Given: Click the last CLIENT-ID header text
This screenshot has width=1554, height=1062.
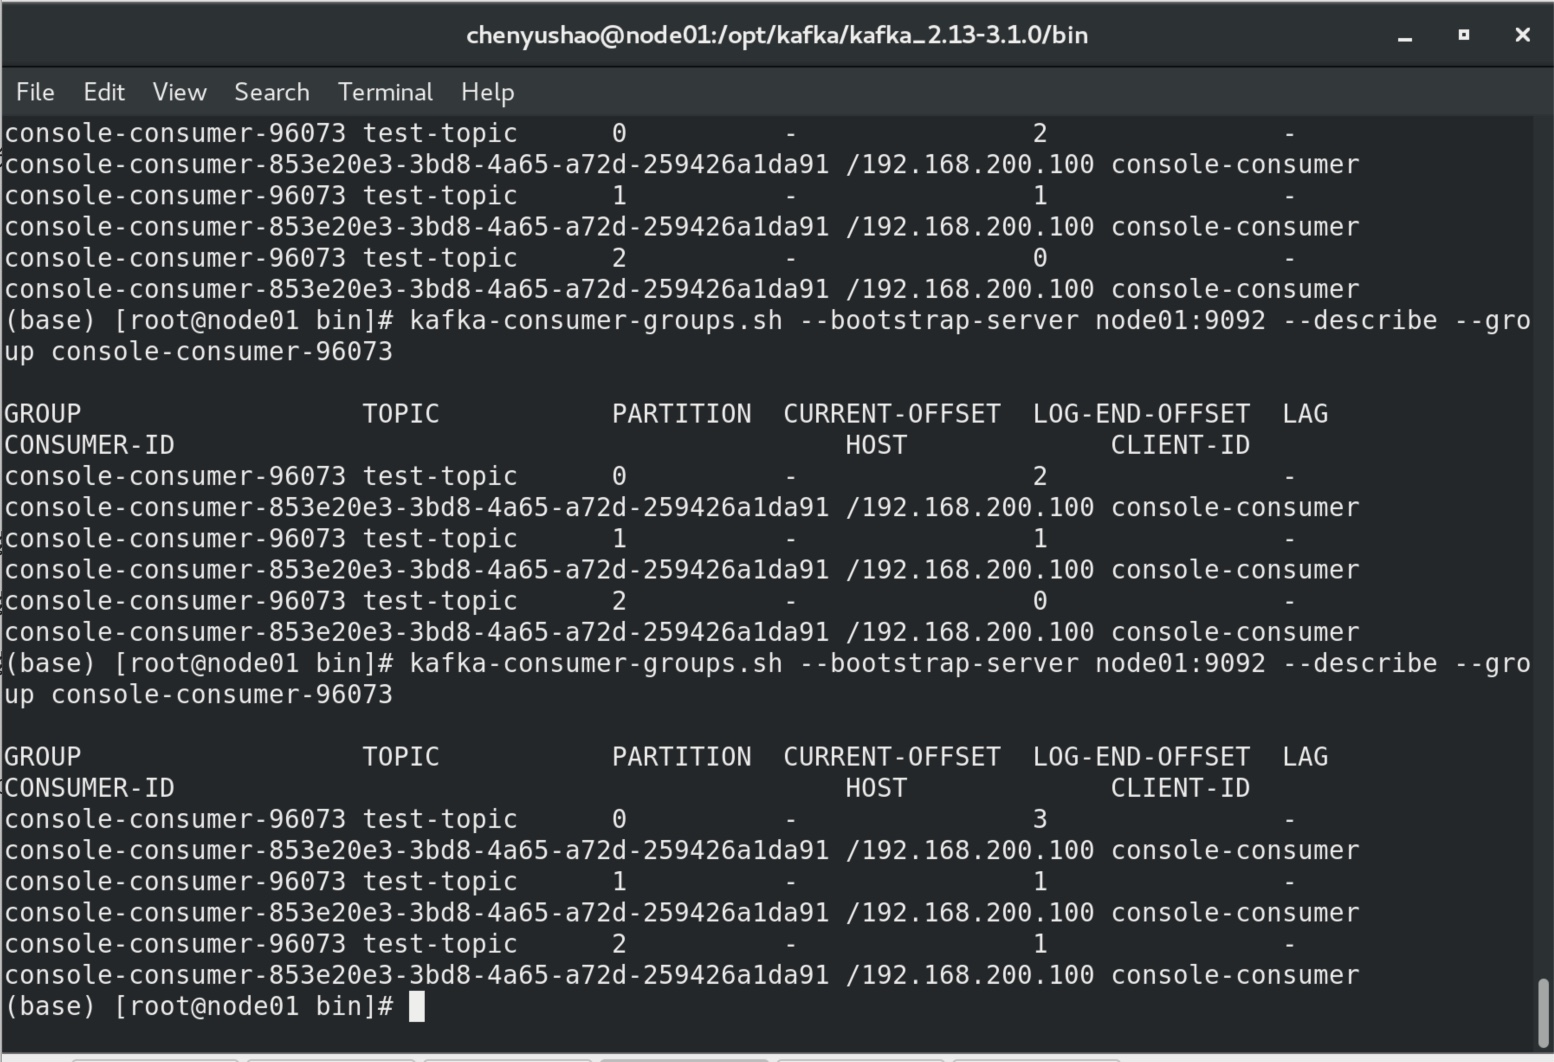Looking at the screenshot, I should point(1180,788).
